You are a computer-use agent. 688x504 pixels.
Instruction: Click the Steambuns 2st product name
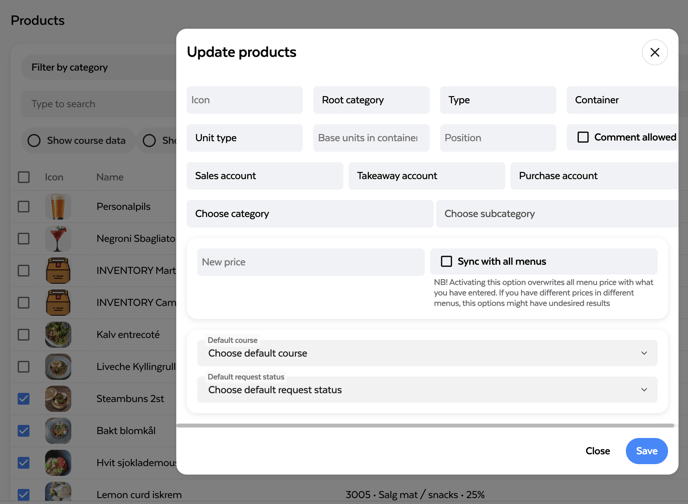click(130, 399)
